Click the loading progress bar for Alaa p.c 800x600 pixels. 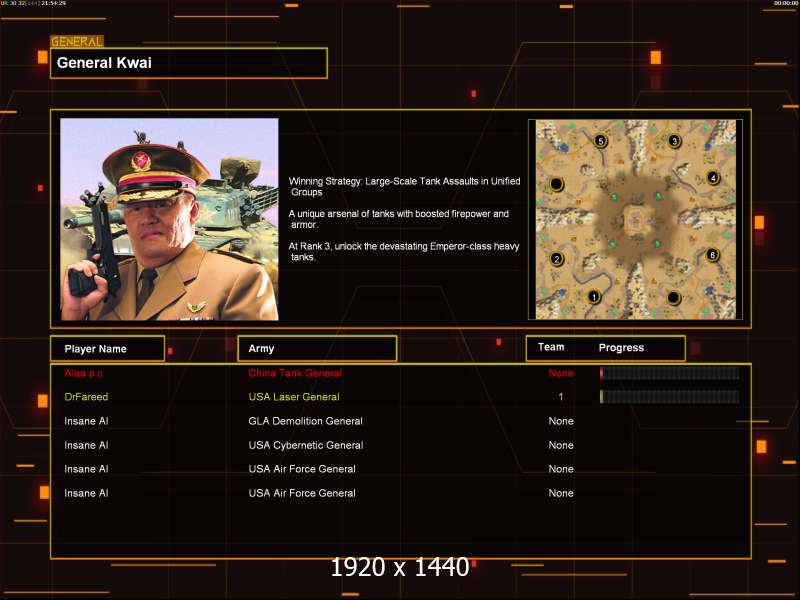click(669, 373)
